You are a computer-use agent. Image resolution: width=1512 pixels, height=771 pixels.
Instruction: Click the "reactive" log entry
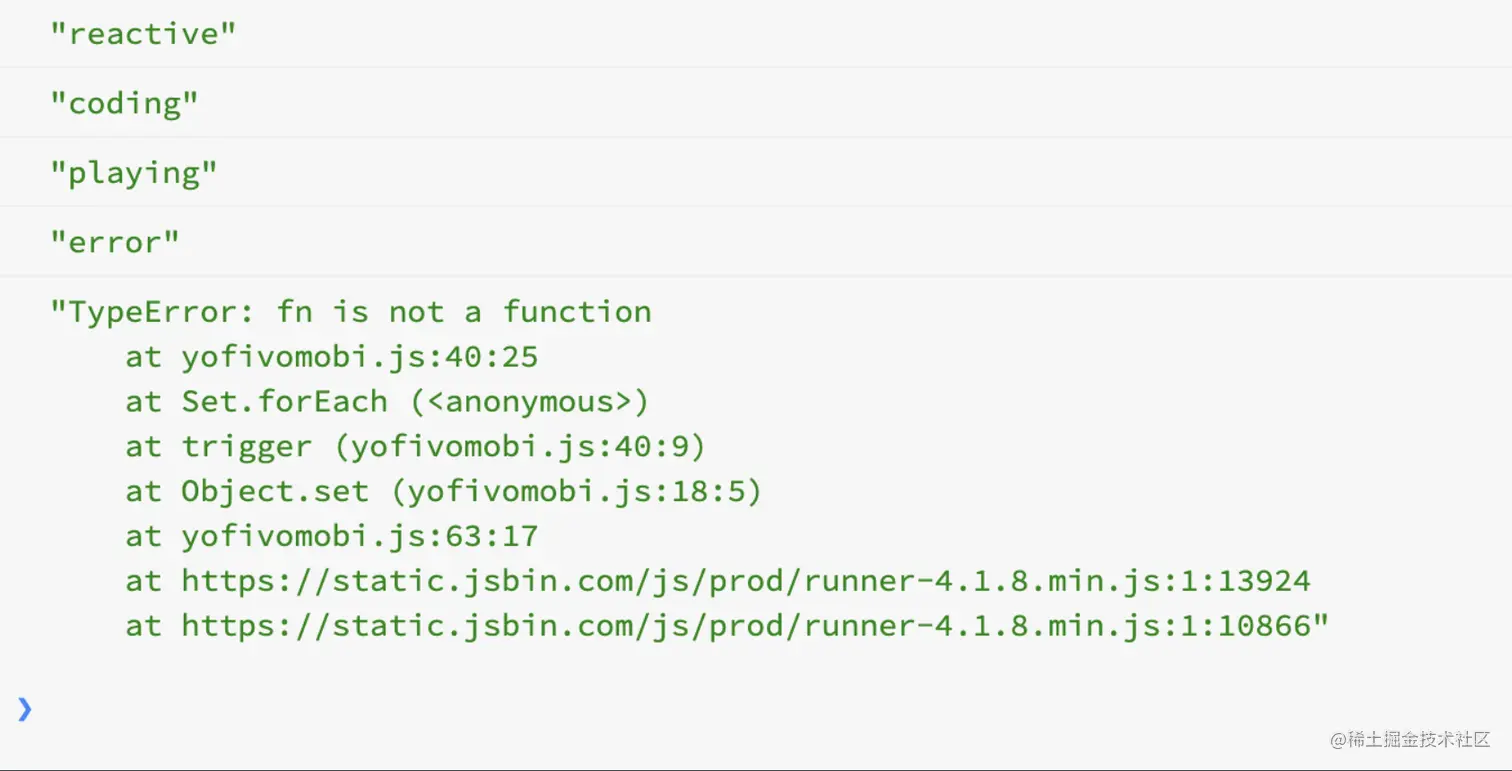(756, 33)
